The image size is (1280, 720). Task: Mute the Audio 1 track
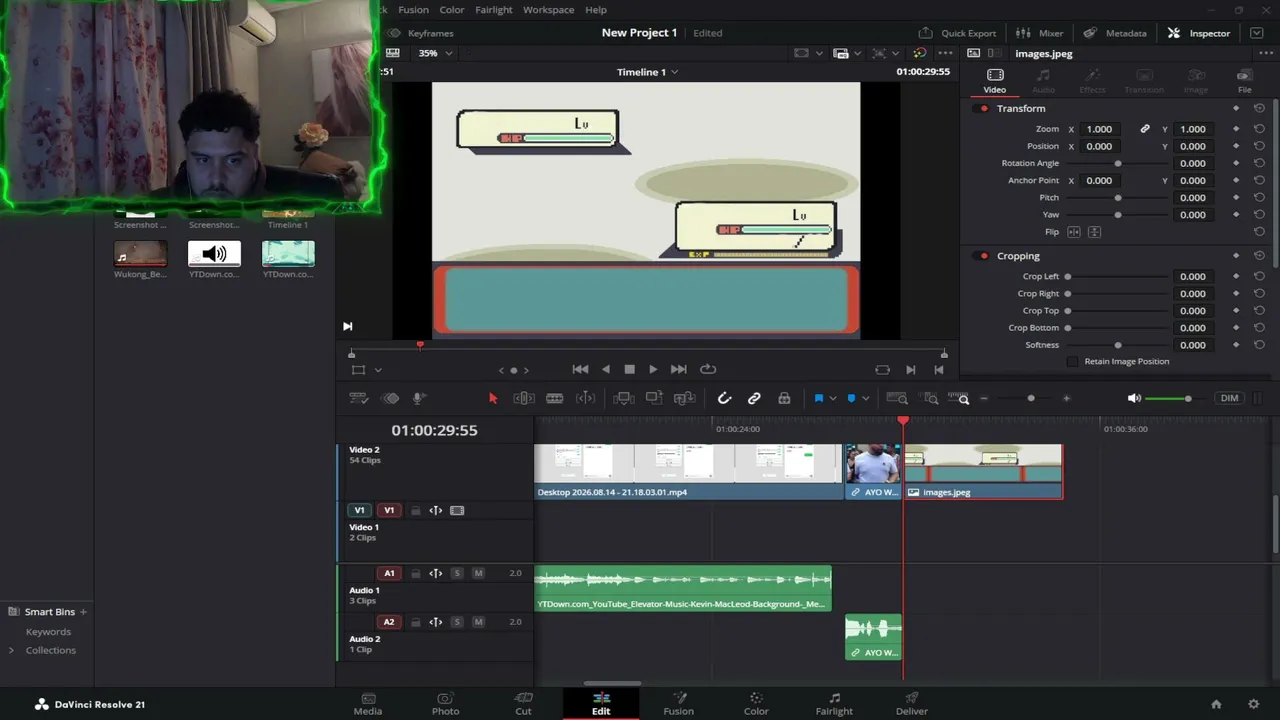[478, 573]
